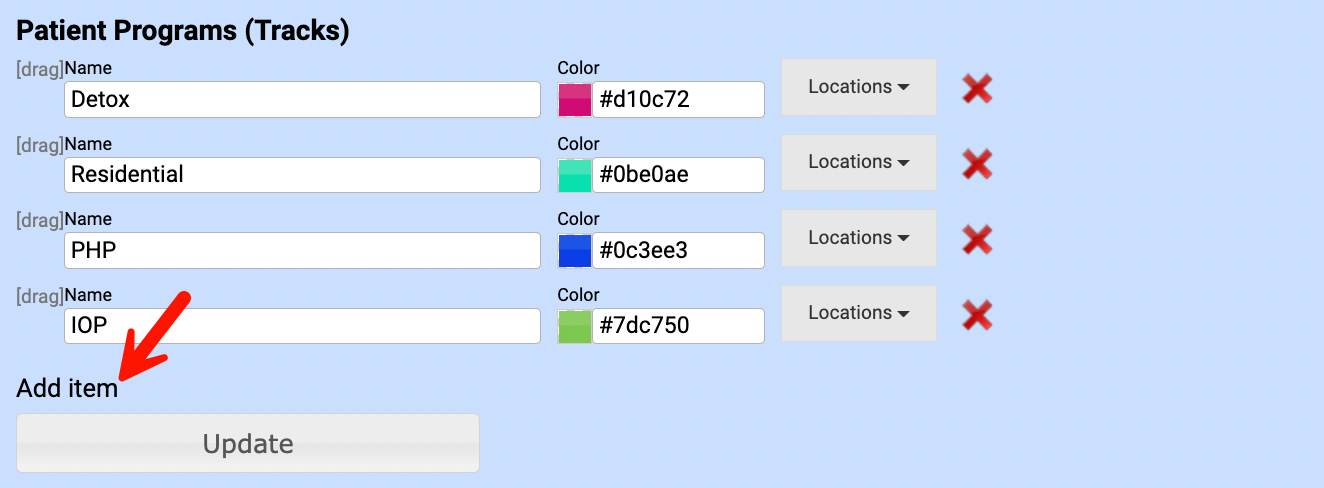This screenshot has width=1324, height=488.
Task: Open the green IOP color swatch
Action: [575, 326]
